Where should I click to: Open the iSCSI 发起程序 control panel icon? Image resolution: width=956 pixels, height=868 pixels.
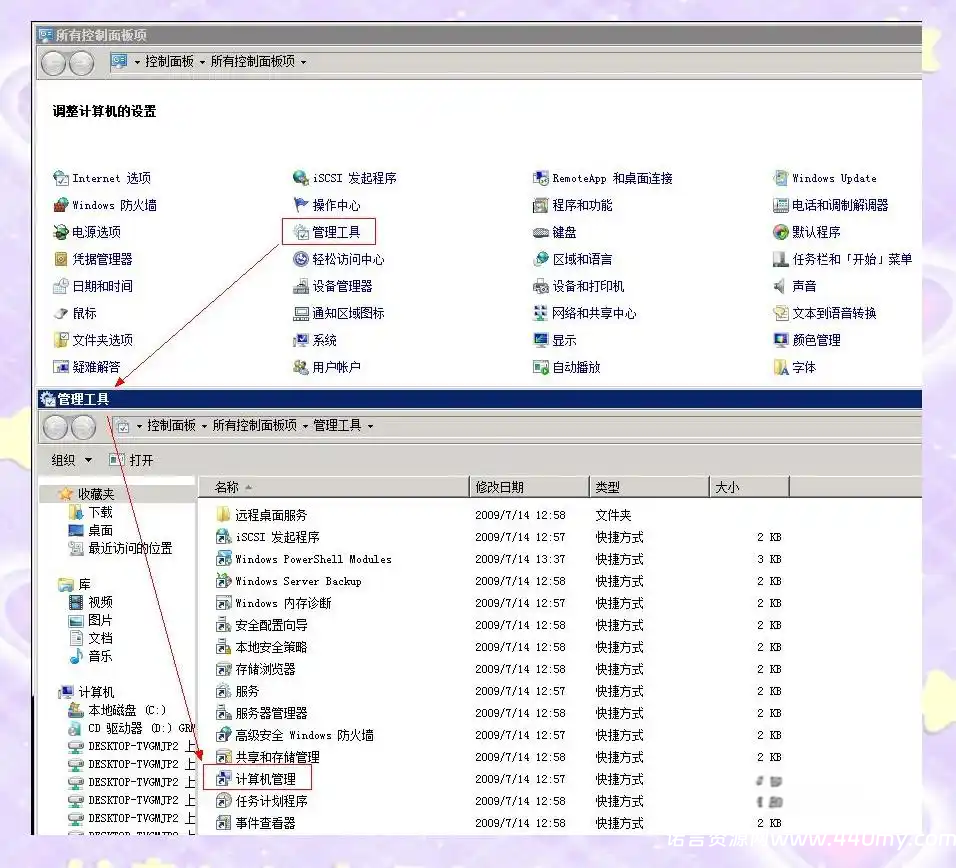(x=301, y=178)
